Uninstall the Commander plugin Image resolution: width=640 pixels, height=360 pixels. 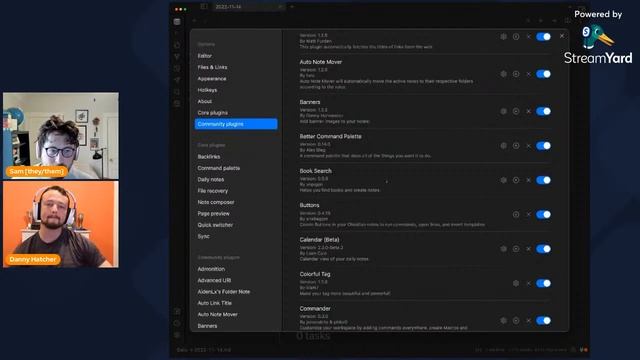[529, 320]
